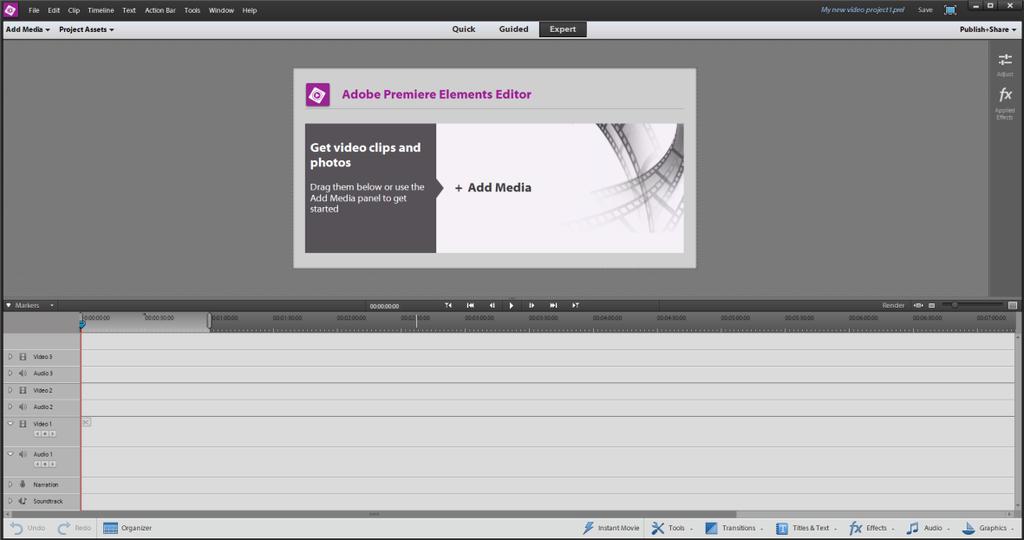The image size is (1024, 540).
Task: Open the Add Media dropdown
Action: point(27,29)
